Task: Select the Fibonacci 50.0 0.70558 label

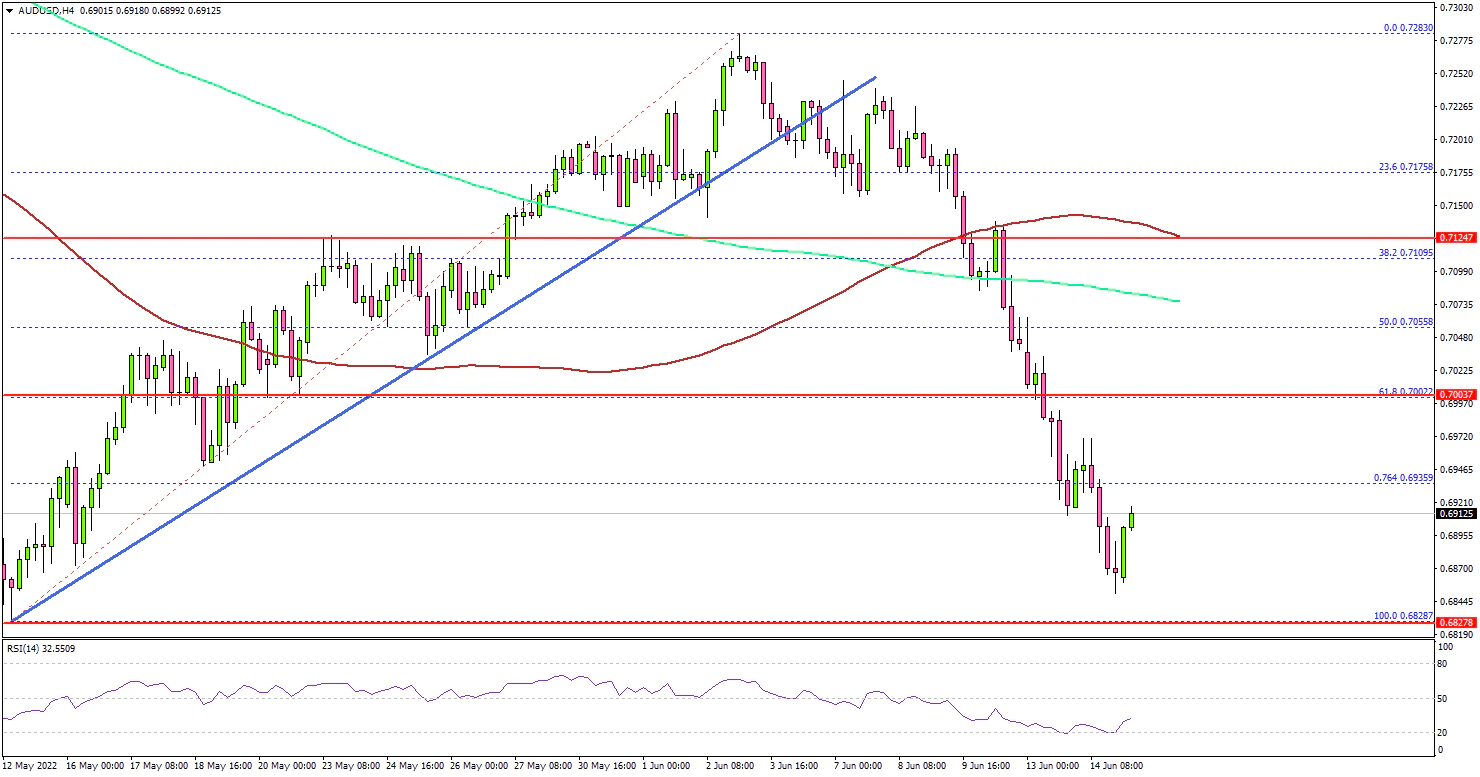Action: [x=1404, y=322]
